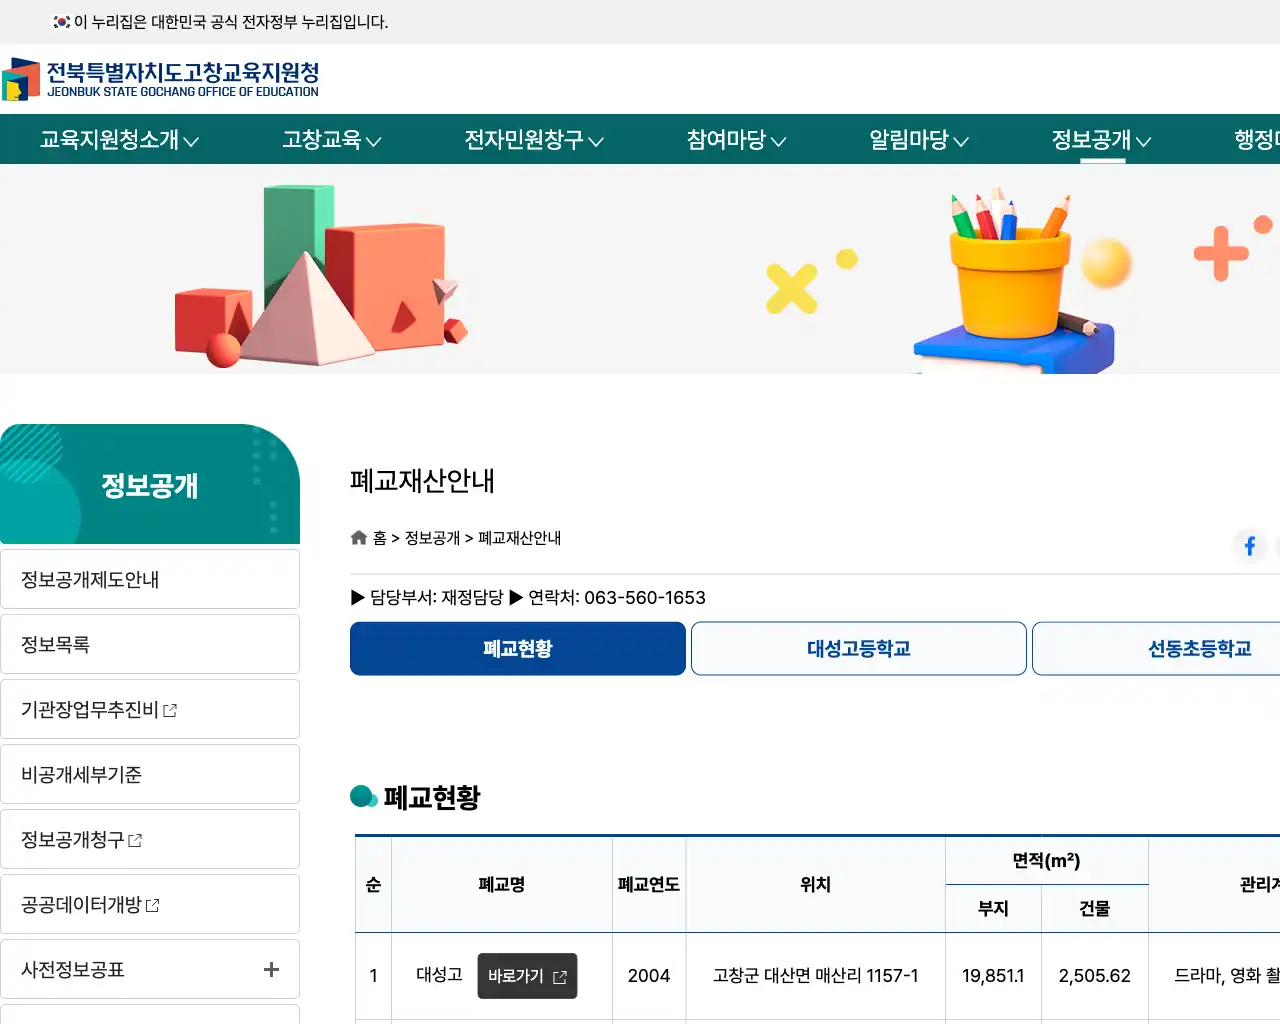
Task: Open the 알림마당 dropdown menu
Action: (917, 140)
